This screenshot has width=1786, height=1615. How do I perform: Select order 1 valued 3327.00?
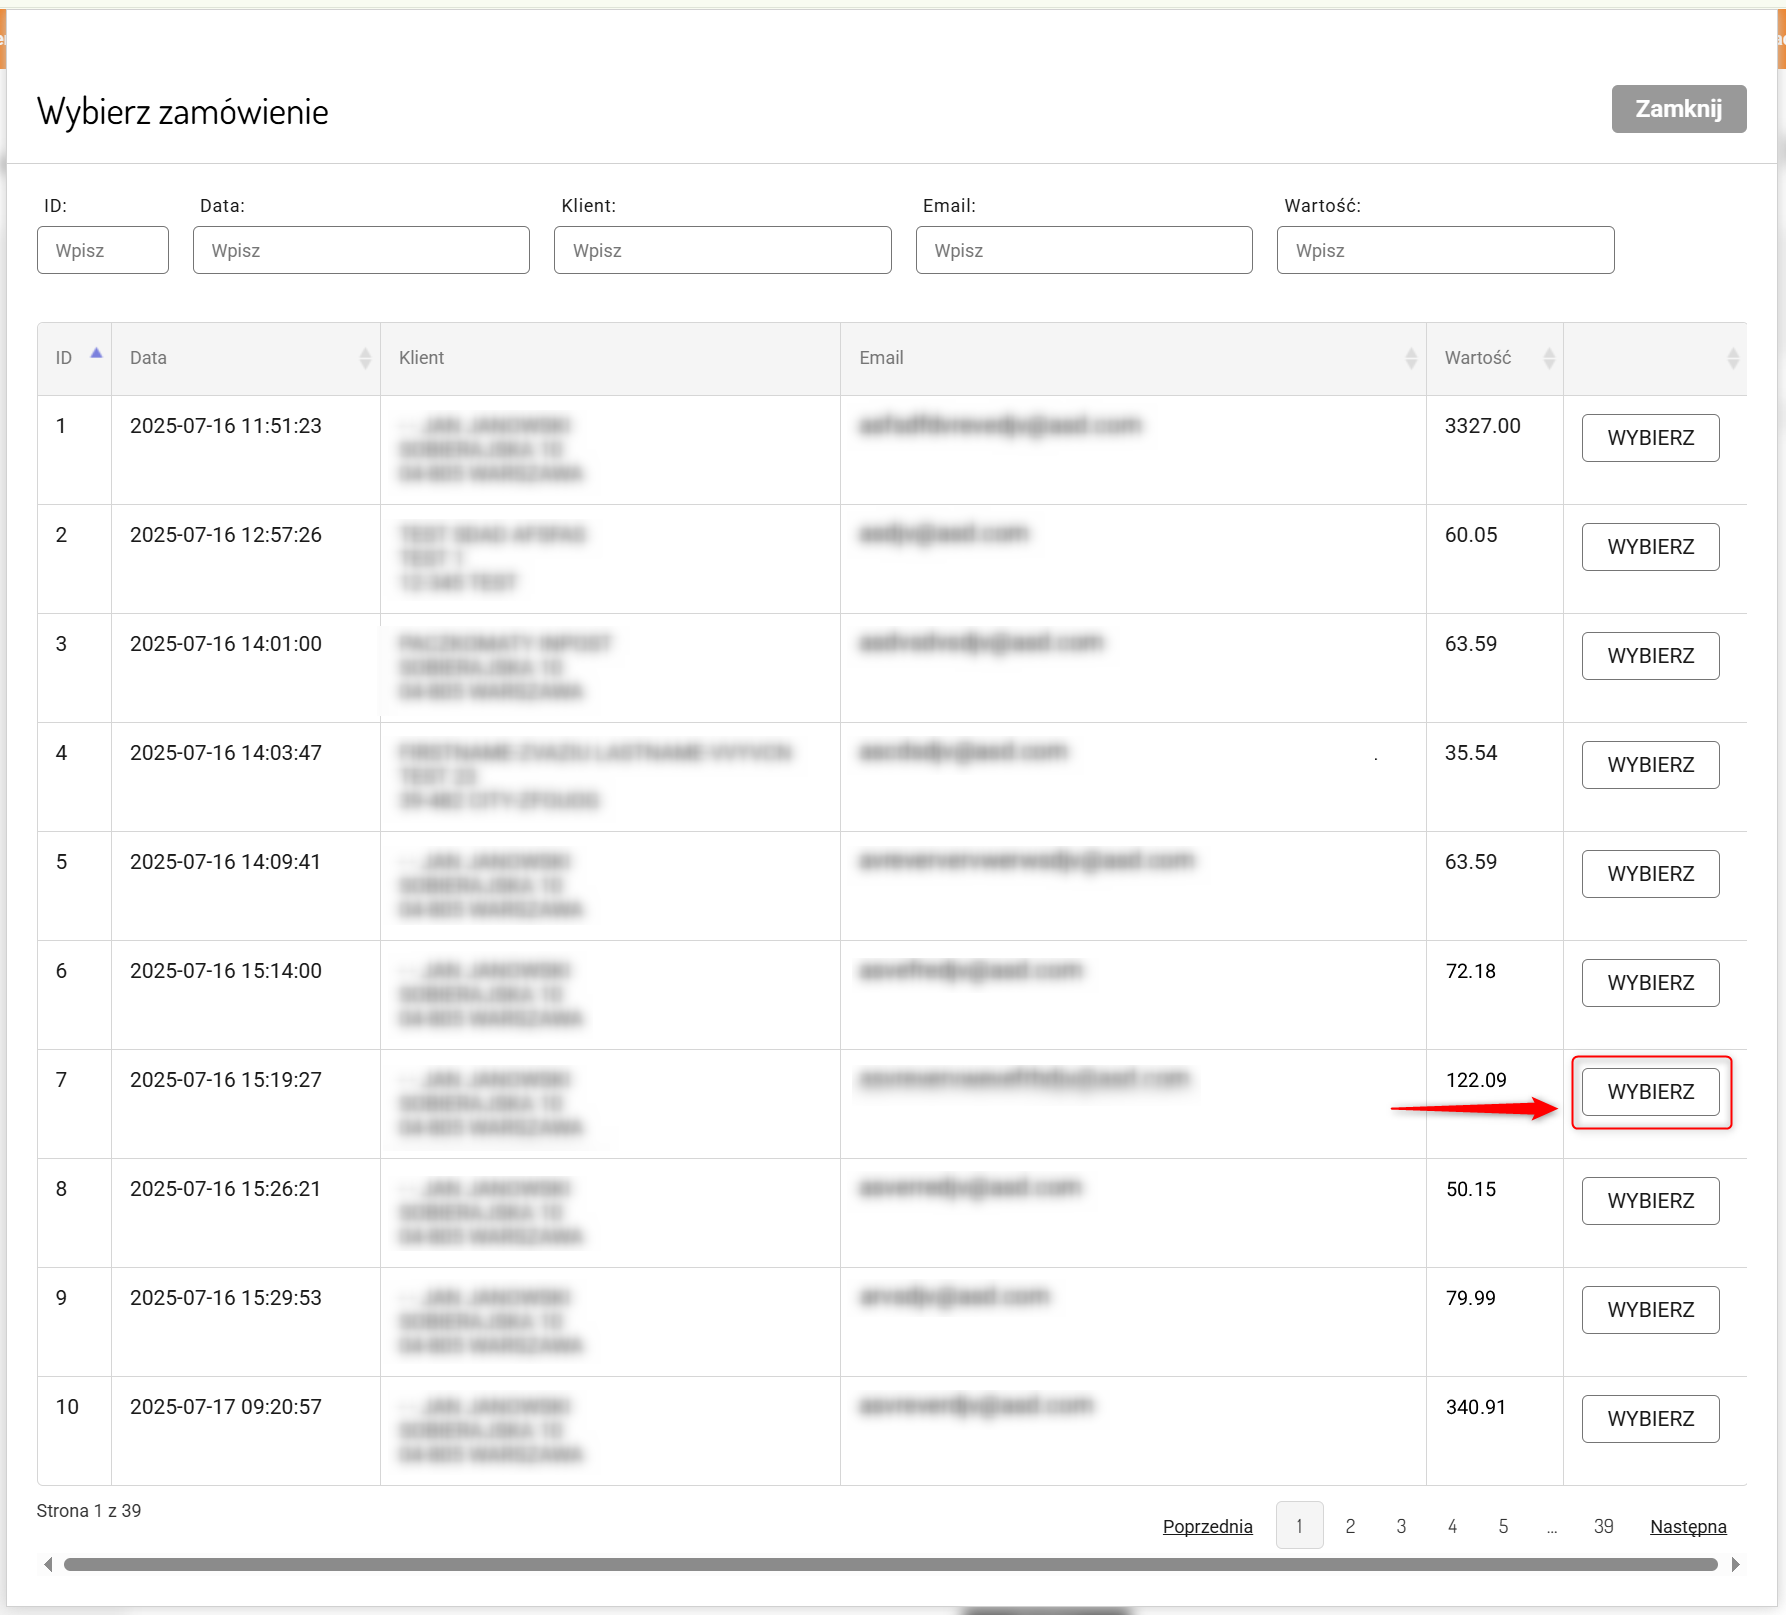point(1650,438)
